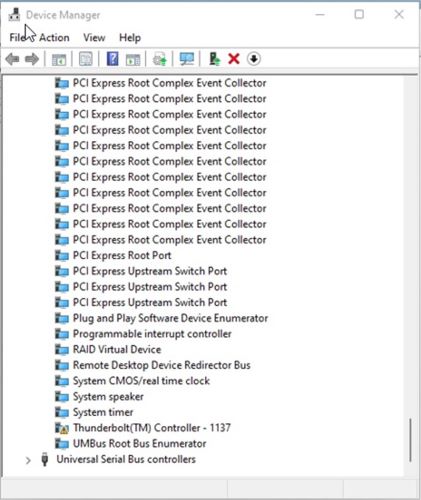Open the Help menu
The image size is (421, 500).
(x=130, y=38)
